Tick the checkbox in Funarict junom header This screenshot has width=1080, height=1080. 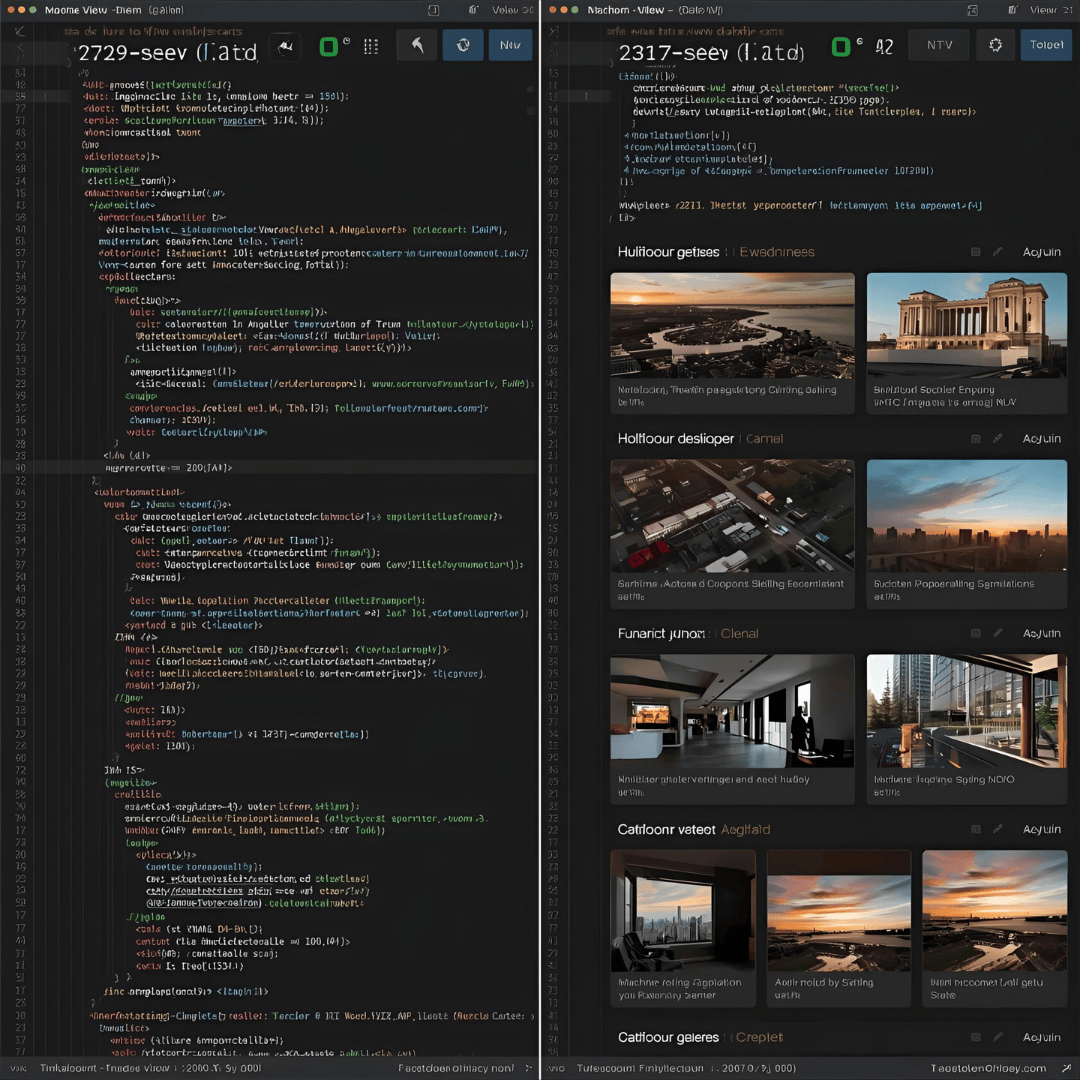coord(976,634)
